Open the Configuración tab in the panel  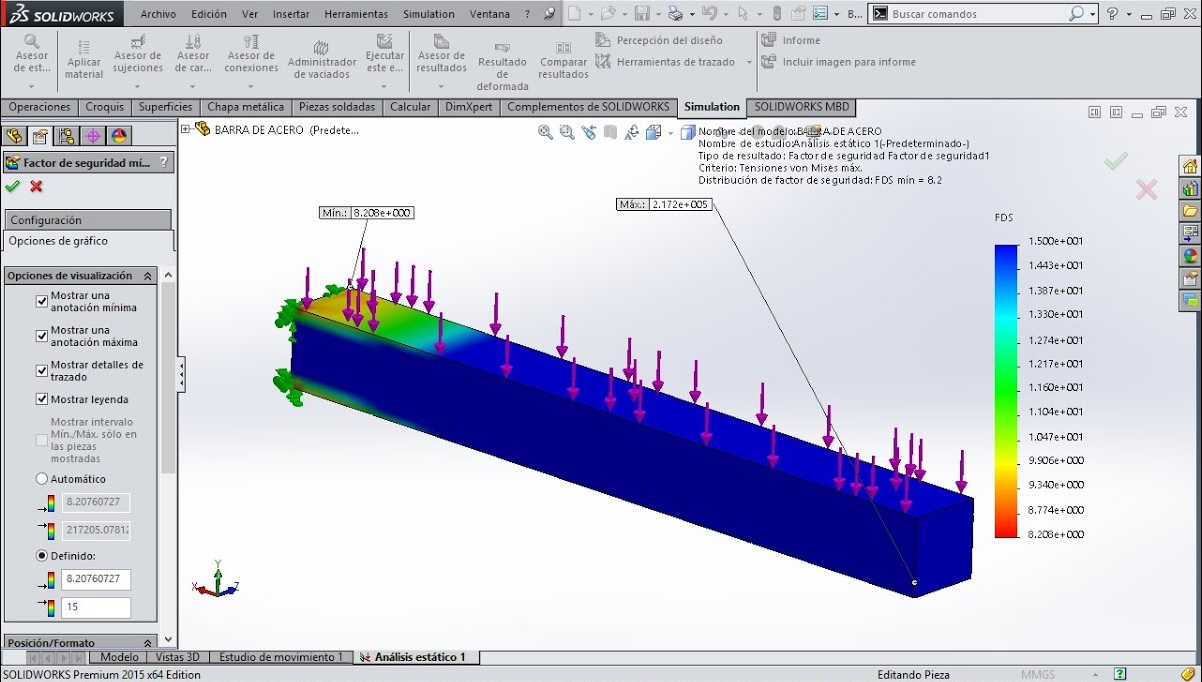click(46, 220)
